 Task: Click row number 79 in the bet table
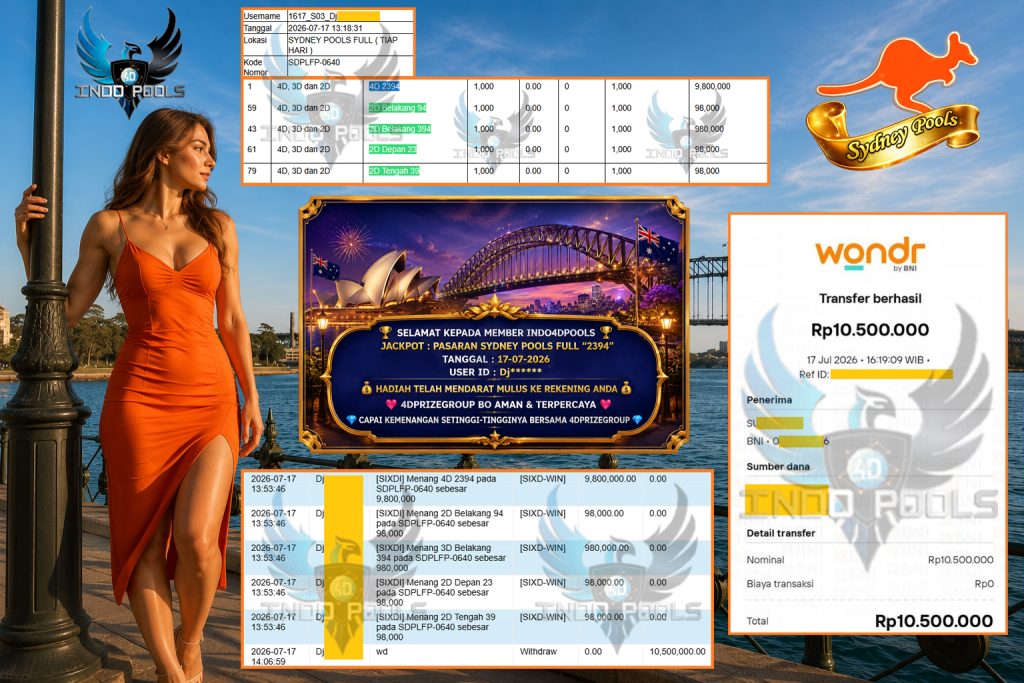(x=252, y=170)
